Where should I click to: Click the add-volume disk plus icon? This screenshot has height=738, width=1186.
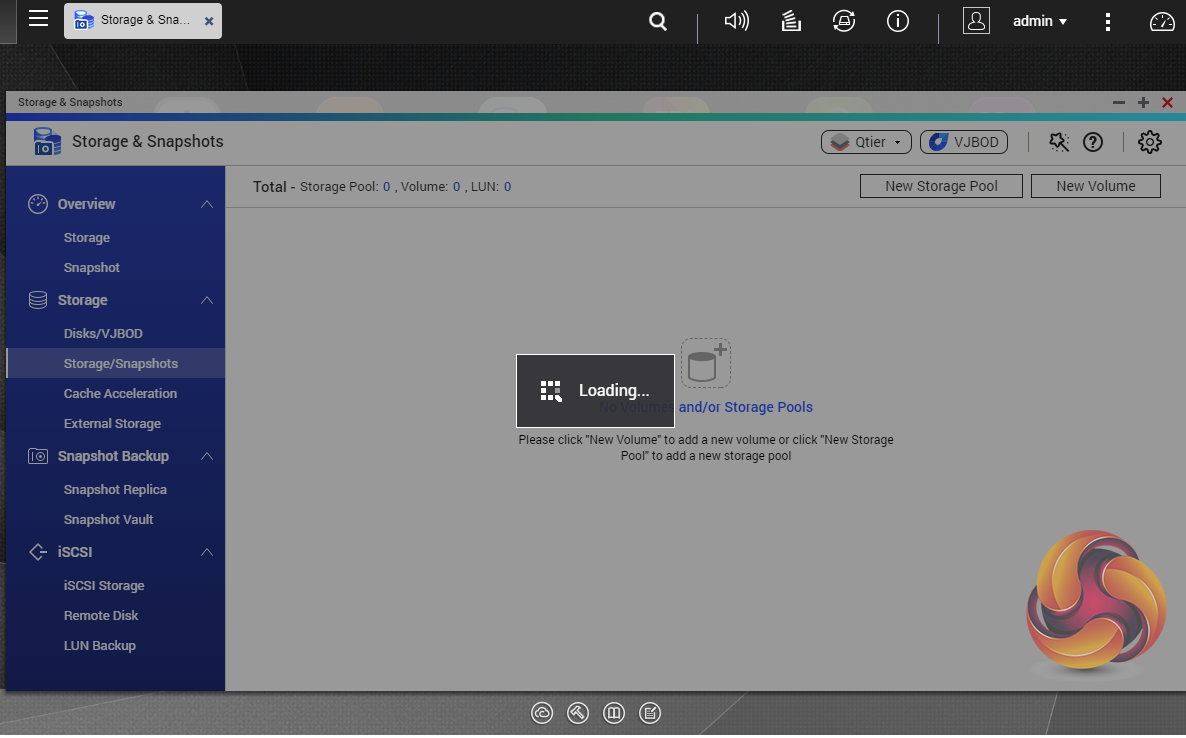pyautogui.click(x=706, y=363)
